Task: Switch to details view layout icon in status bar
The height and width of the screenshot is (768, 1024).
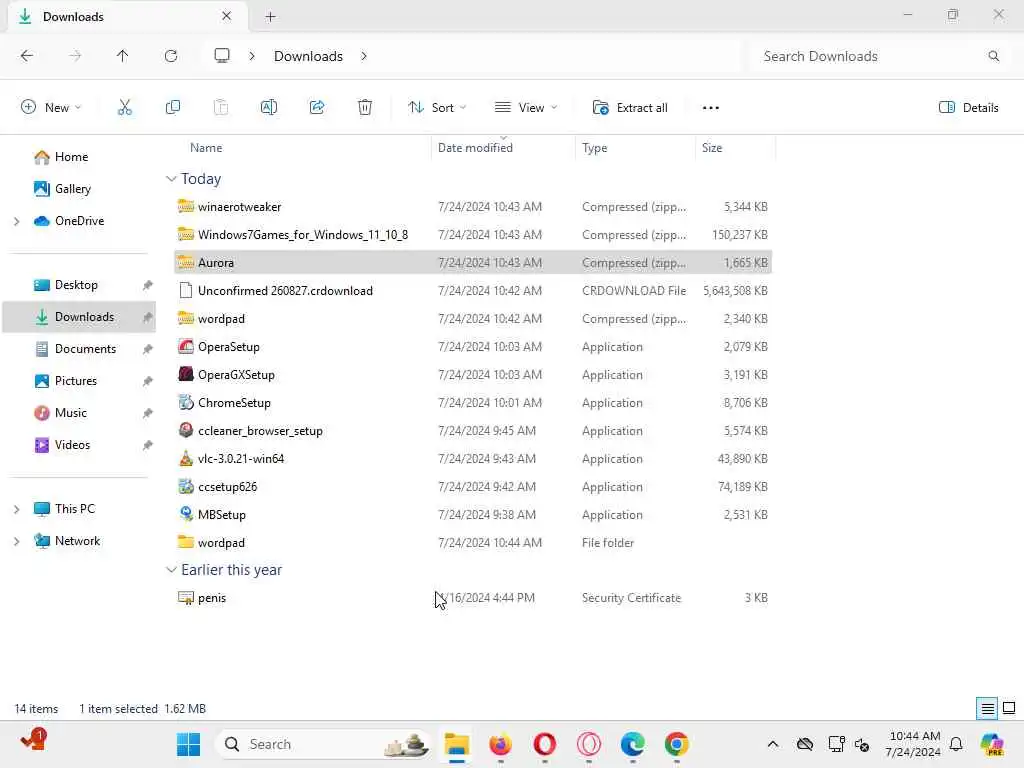Action: (x=987, y=708)
